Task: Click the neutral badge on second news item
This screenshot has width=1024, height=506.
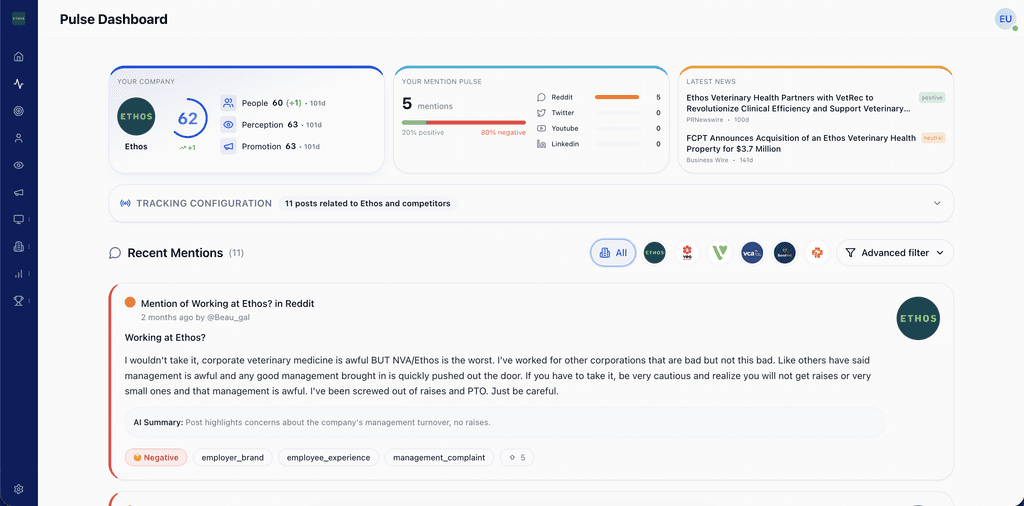Action: coord(933,138)
